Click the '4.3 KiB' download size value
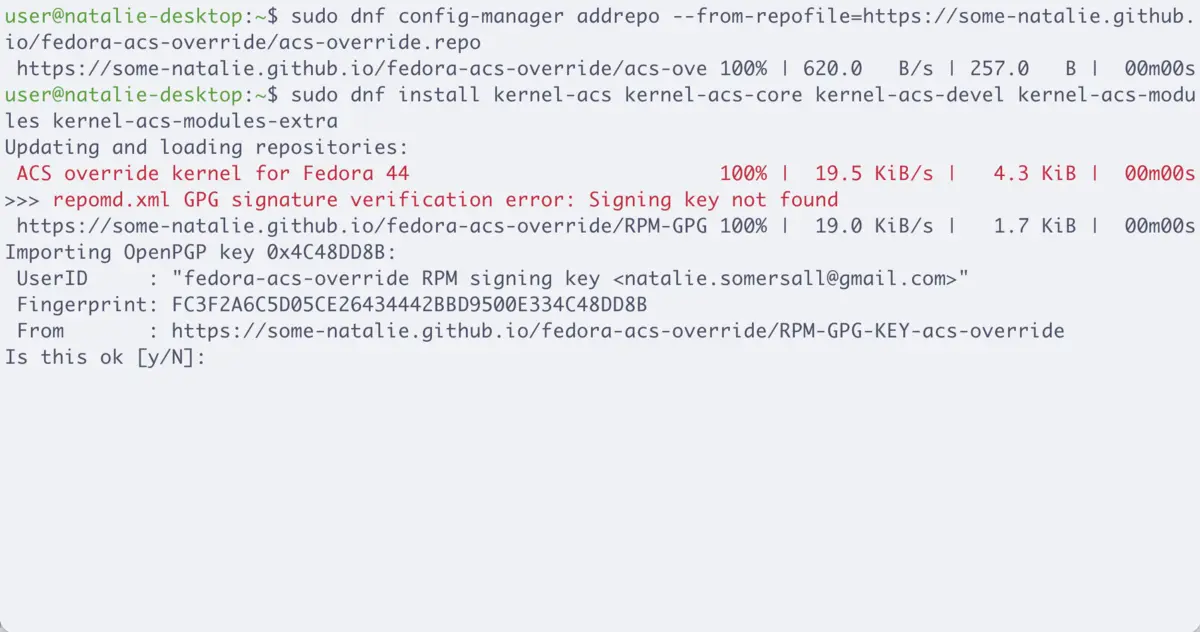This screenshot has width=1200, height=632. [x=1035, y=173]
